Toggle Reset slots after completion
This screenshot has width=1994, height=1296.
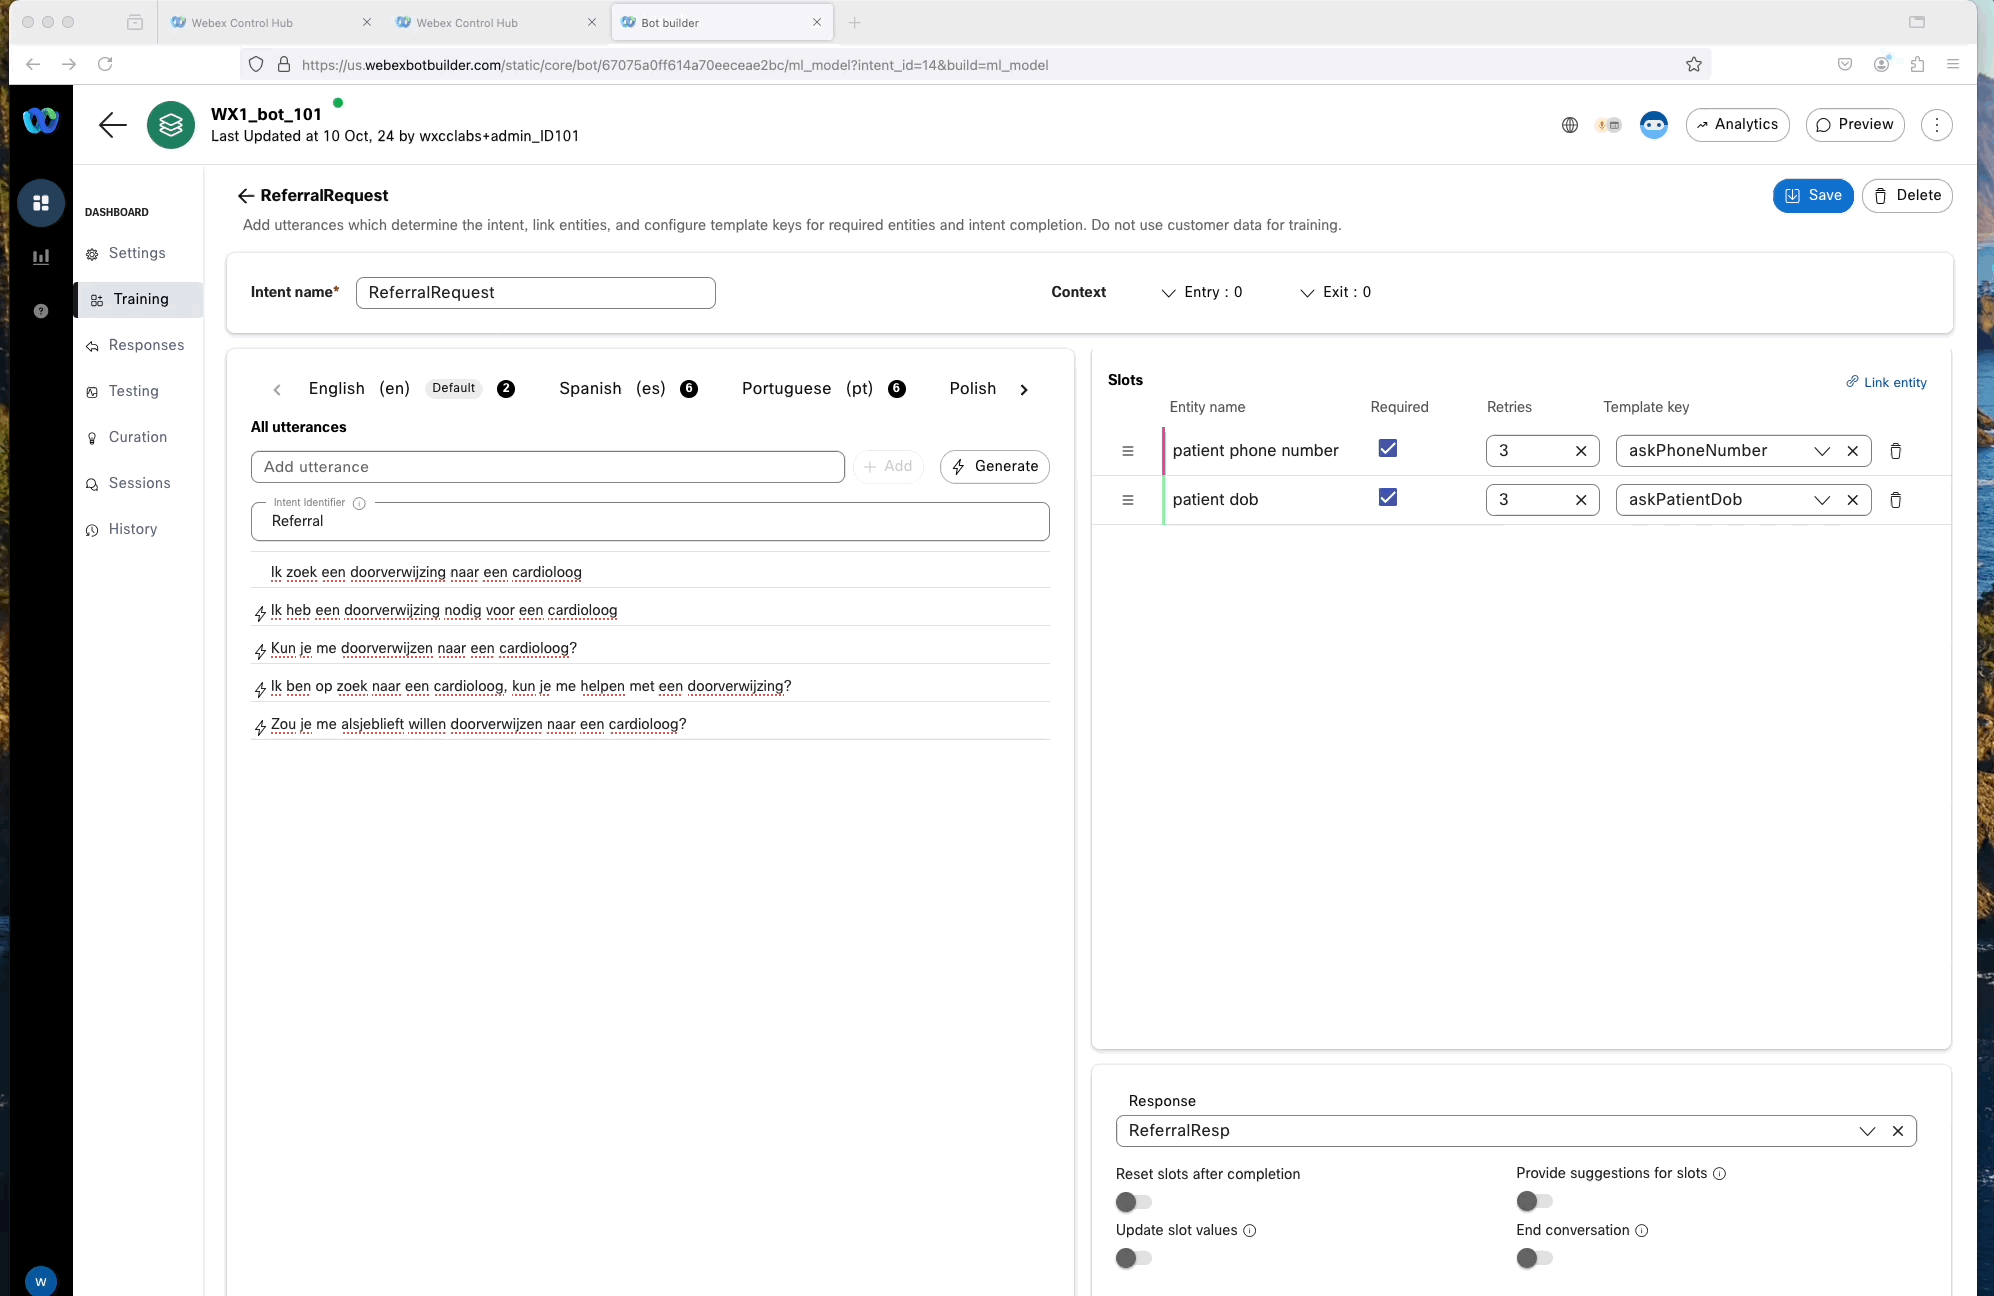(x=1134, y=1202)
